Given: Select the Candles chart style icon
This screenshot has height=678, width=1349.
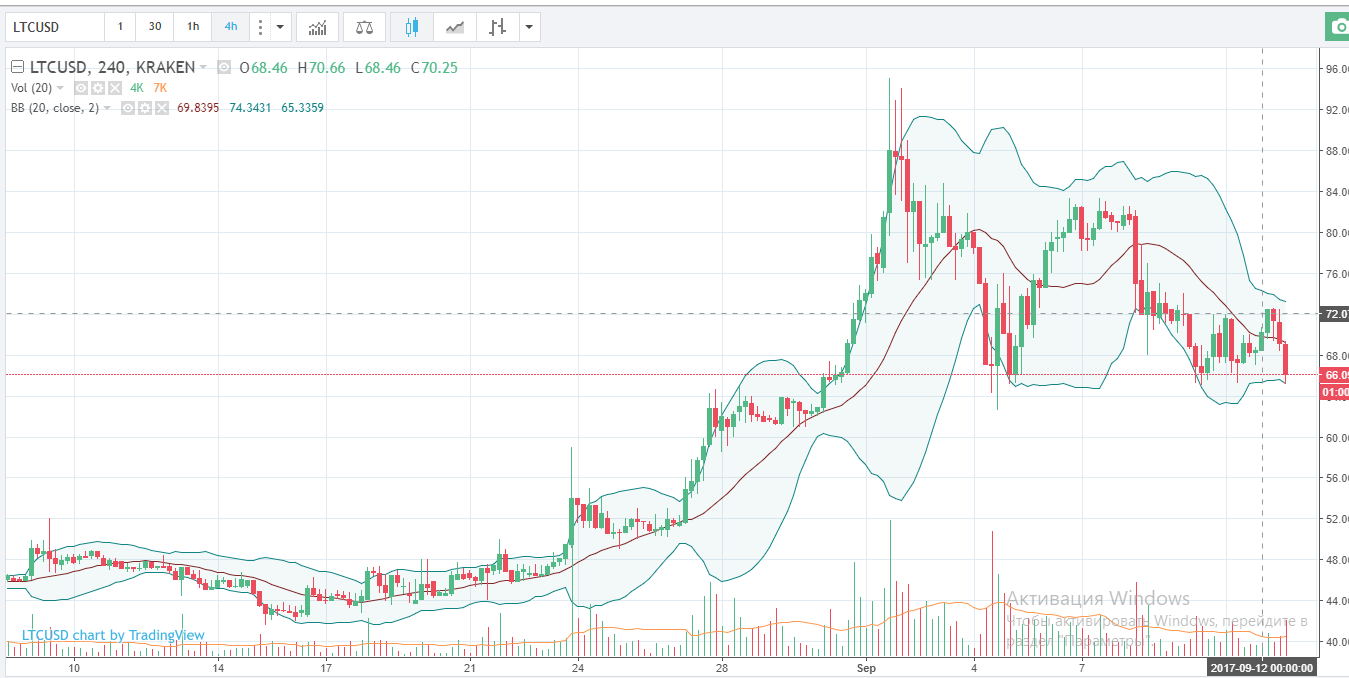Looking at the screenshot, I should click(411, 27).
